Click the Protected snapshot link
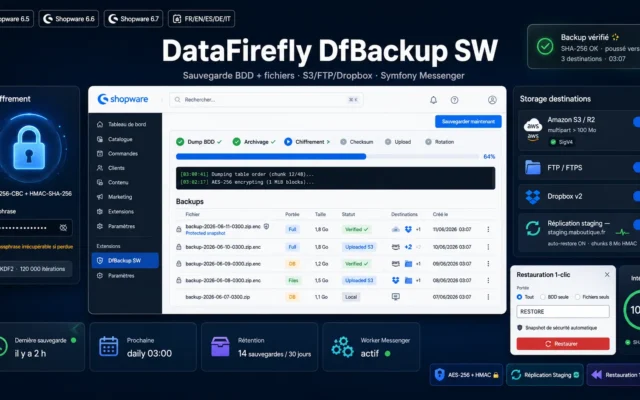The height and width of the screenshot is (400, 640). tap(205, 233)
